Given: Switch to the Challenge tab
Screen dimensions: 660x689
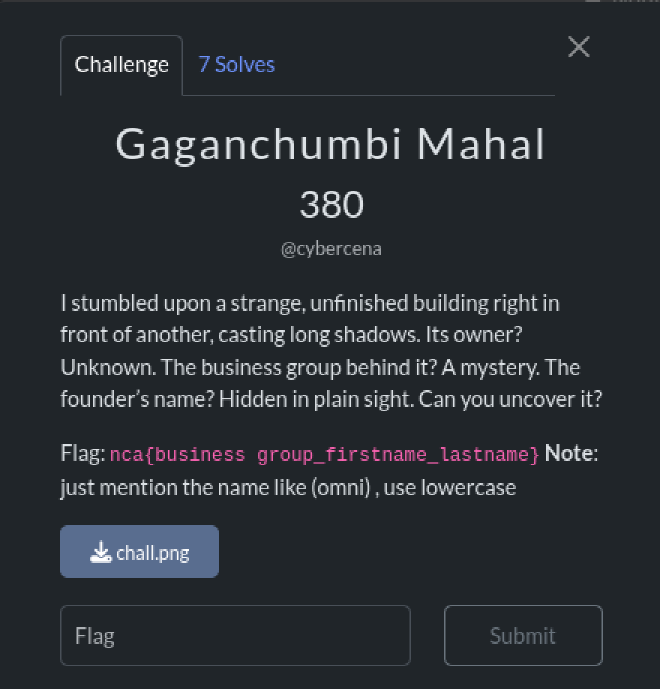Looking at the screenshot, I should (122, 65).
